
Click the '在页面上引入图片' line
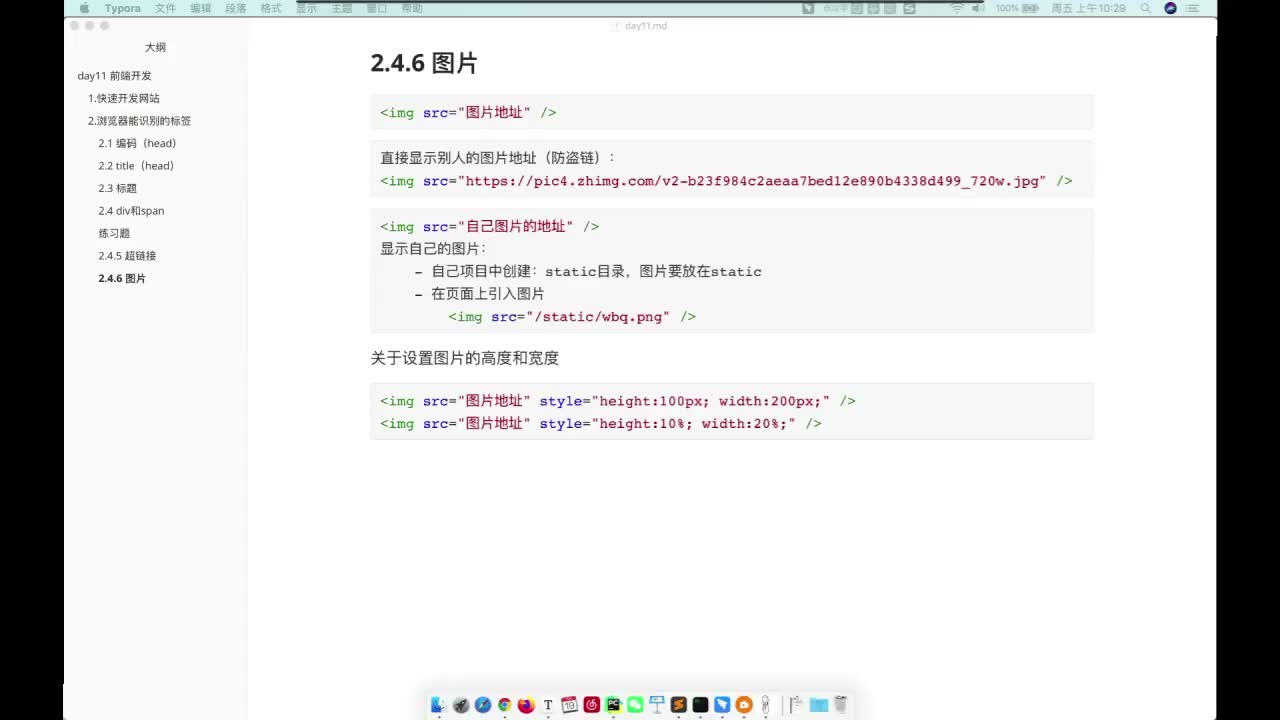click(479, 294)
